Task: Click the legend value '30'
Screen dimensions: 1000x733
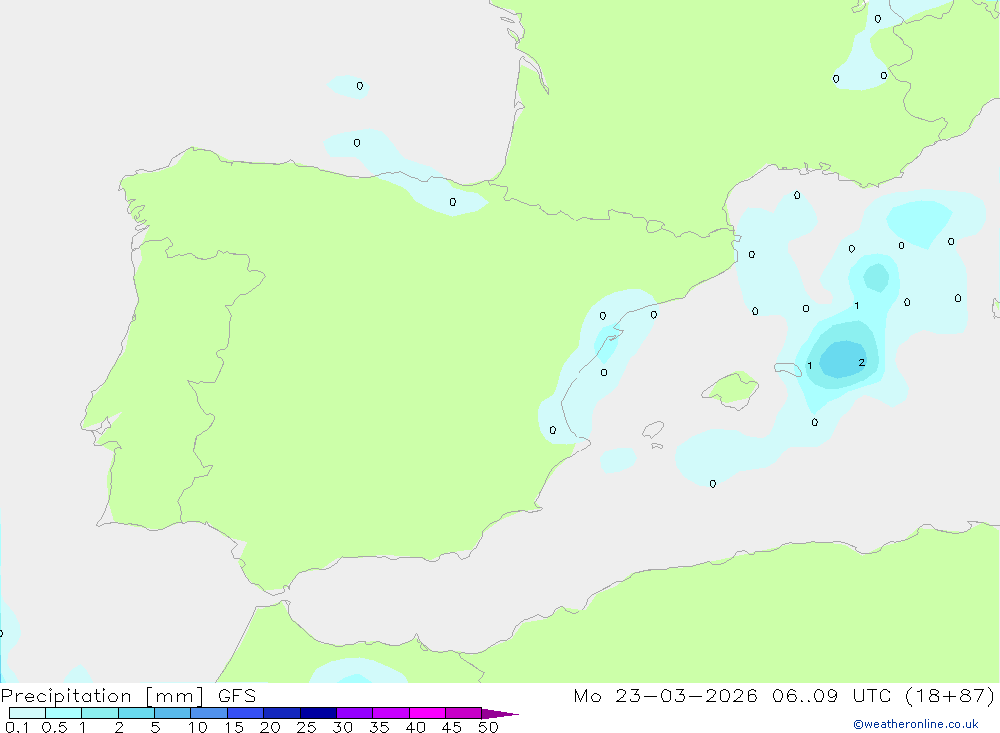Action: pyautogui.click(x=342, y=727)
